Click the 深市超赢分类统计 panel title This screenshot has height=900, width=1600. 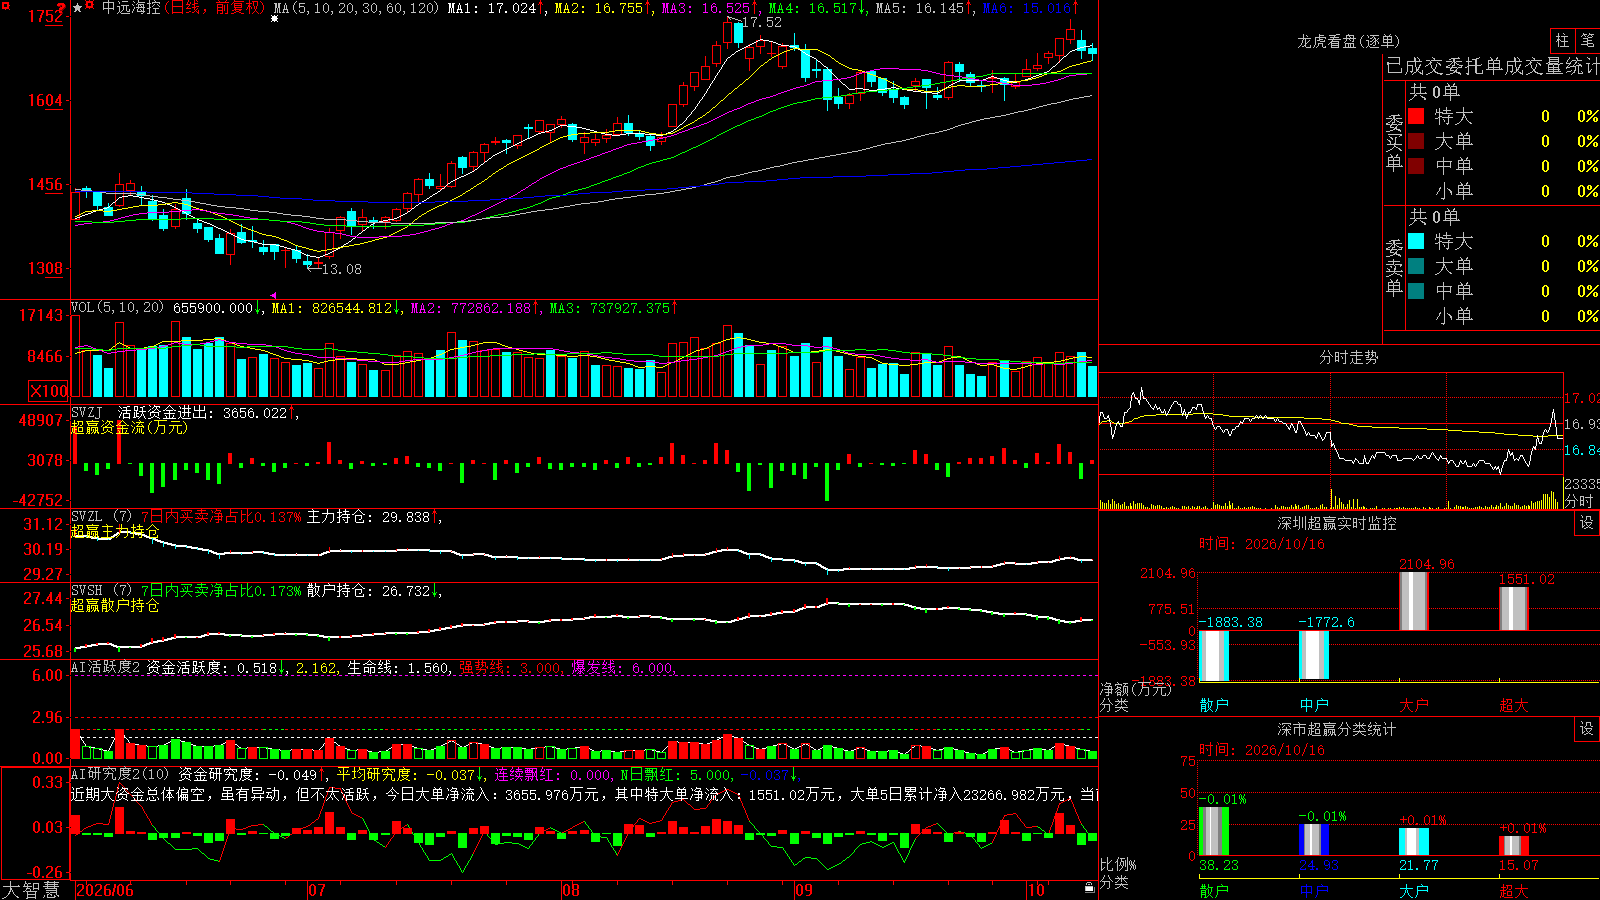[x=1336, y=729]
